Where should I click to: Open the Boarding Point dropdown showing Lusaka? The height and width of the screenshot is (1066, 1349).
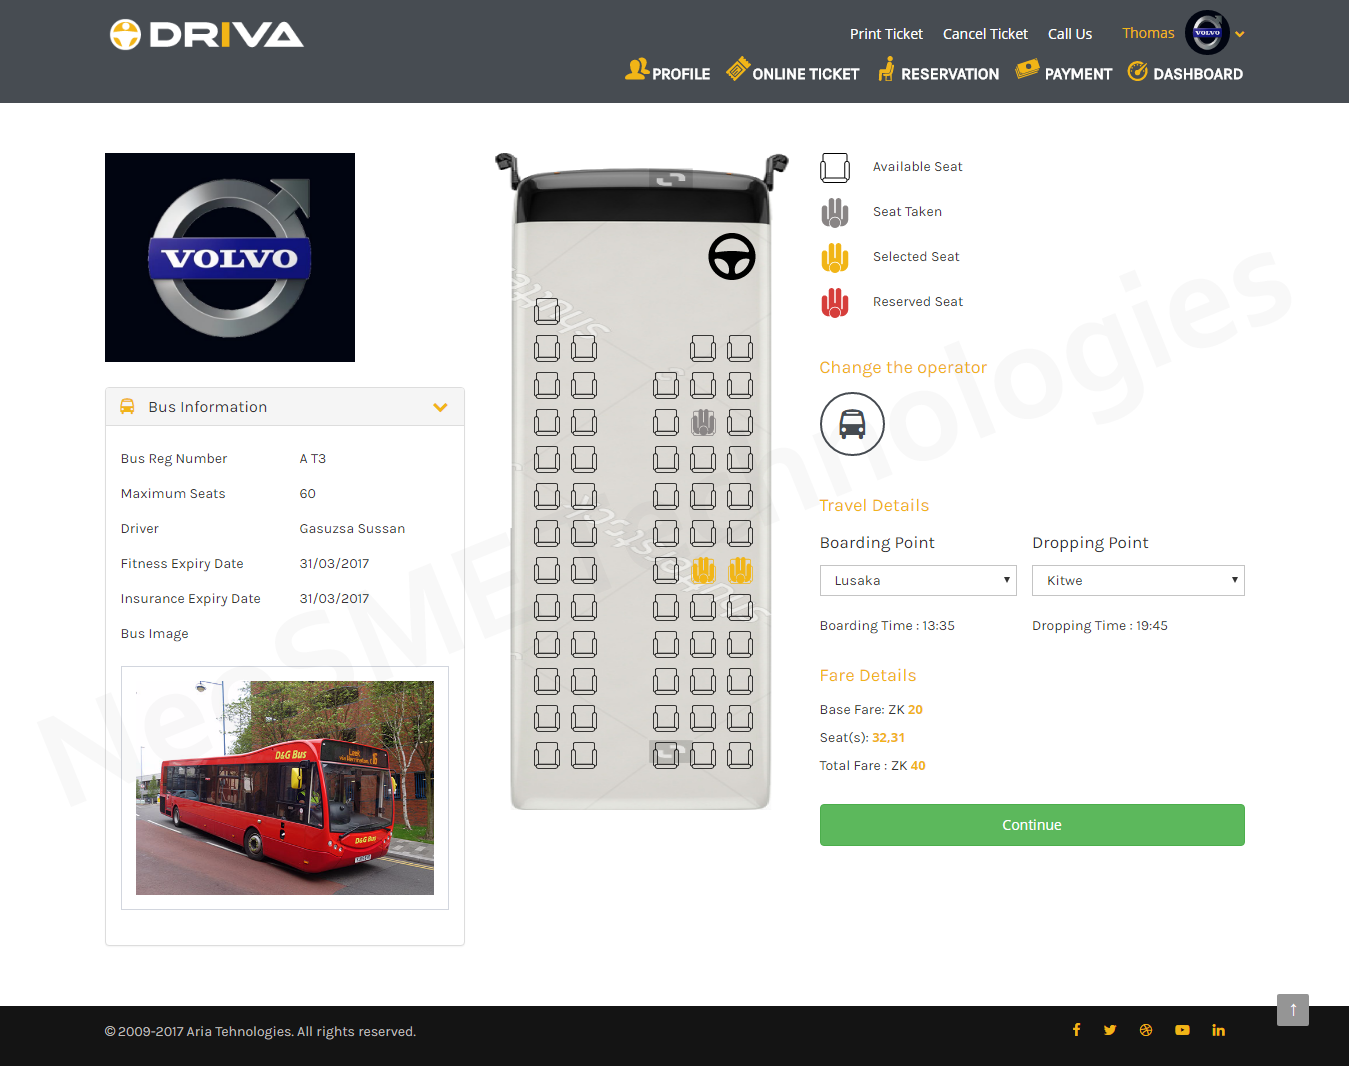point(917,580)
